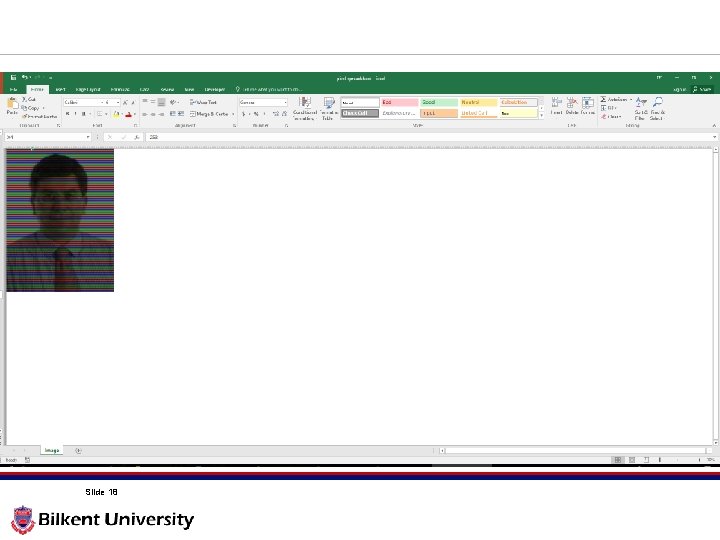This screenshot has height=540, width=720.
Task: Switch to the Page Layout tab
Action: tap(88, 90)
